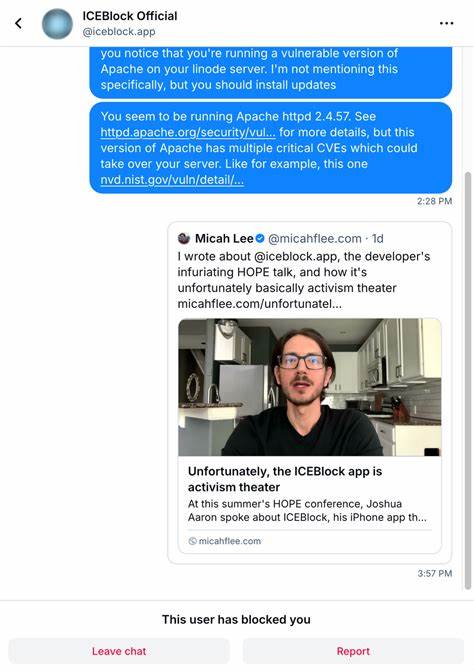The height and width of the screenshot is (671, 474).
Task: Open the @micahflee.com handle in quoted post
Action: click(314, 238)
